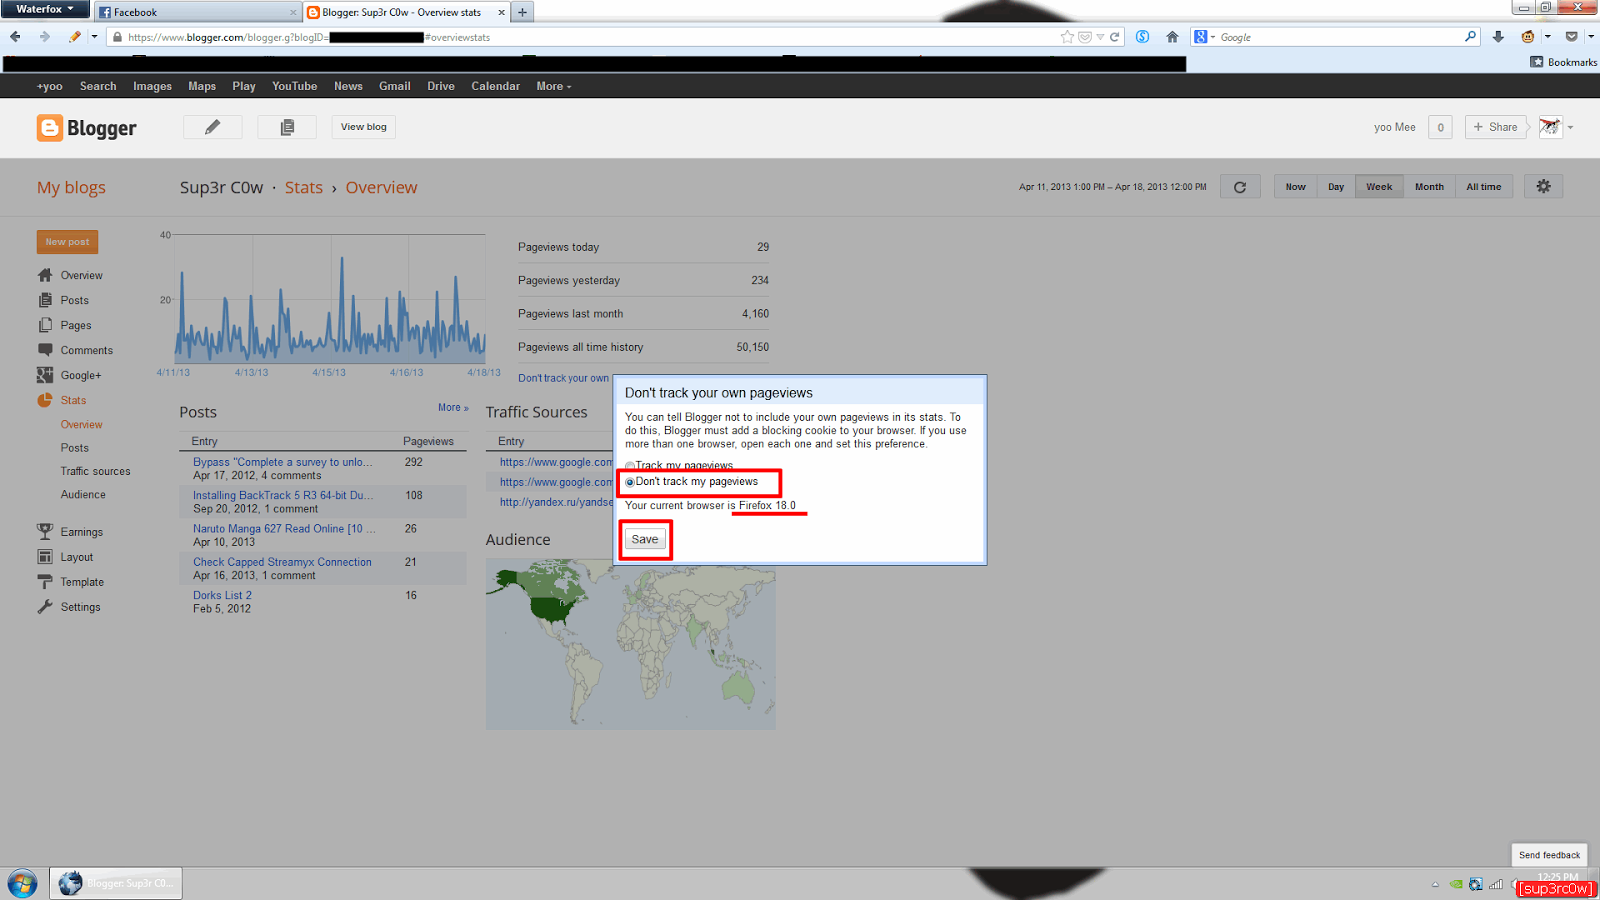
Task: Open the dropdown arrow next to pencil icon
Action: pos(94,37)
